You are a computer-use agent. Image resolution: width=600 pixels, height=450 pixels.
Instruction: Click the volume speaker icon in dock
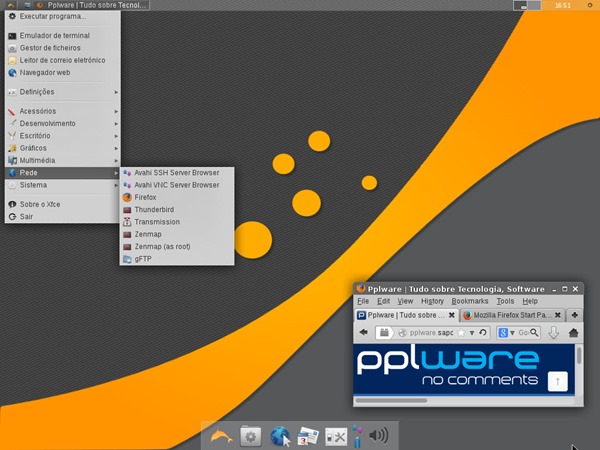tap(379, 435)
